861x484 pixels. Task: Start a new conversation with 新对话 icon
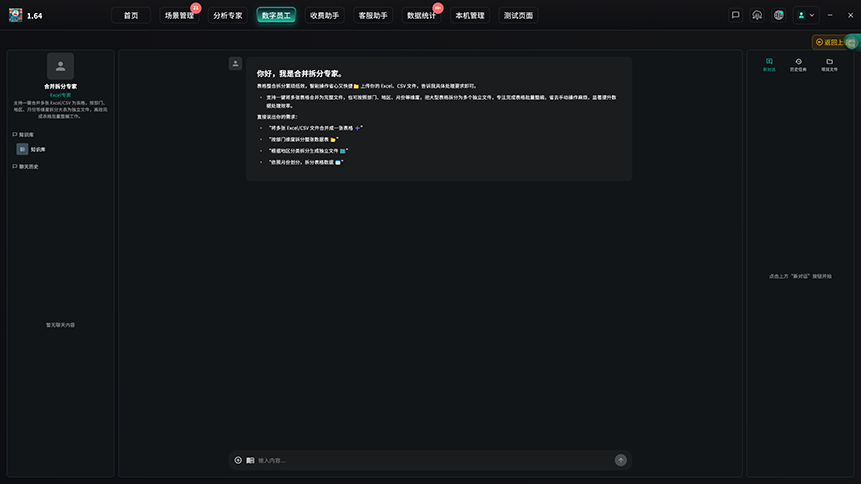769,64
